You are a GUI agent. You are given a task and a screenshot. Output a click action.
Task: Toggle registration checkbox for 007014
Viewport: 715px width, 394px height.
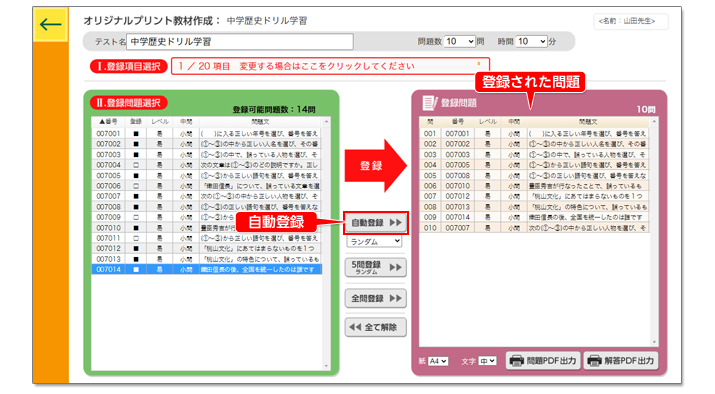click(136, 270)
